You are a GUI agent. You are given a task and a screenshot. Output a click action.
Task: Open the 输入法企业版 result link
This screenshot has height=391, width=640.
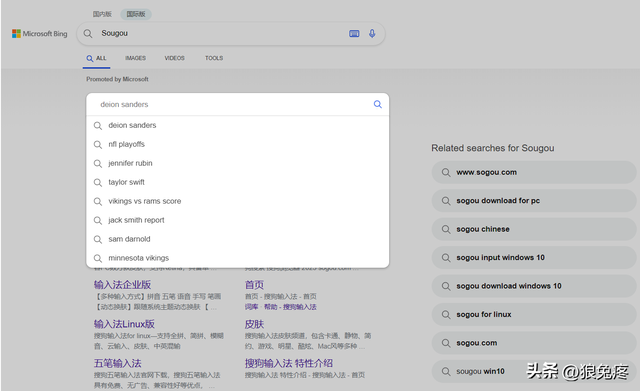click(x=122, y=285)
